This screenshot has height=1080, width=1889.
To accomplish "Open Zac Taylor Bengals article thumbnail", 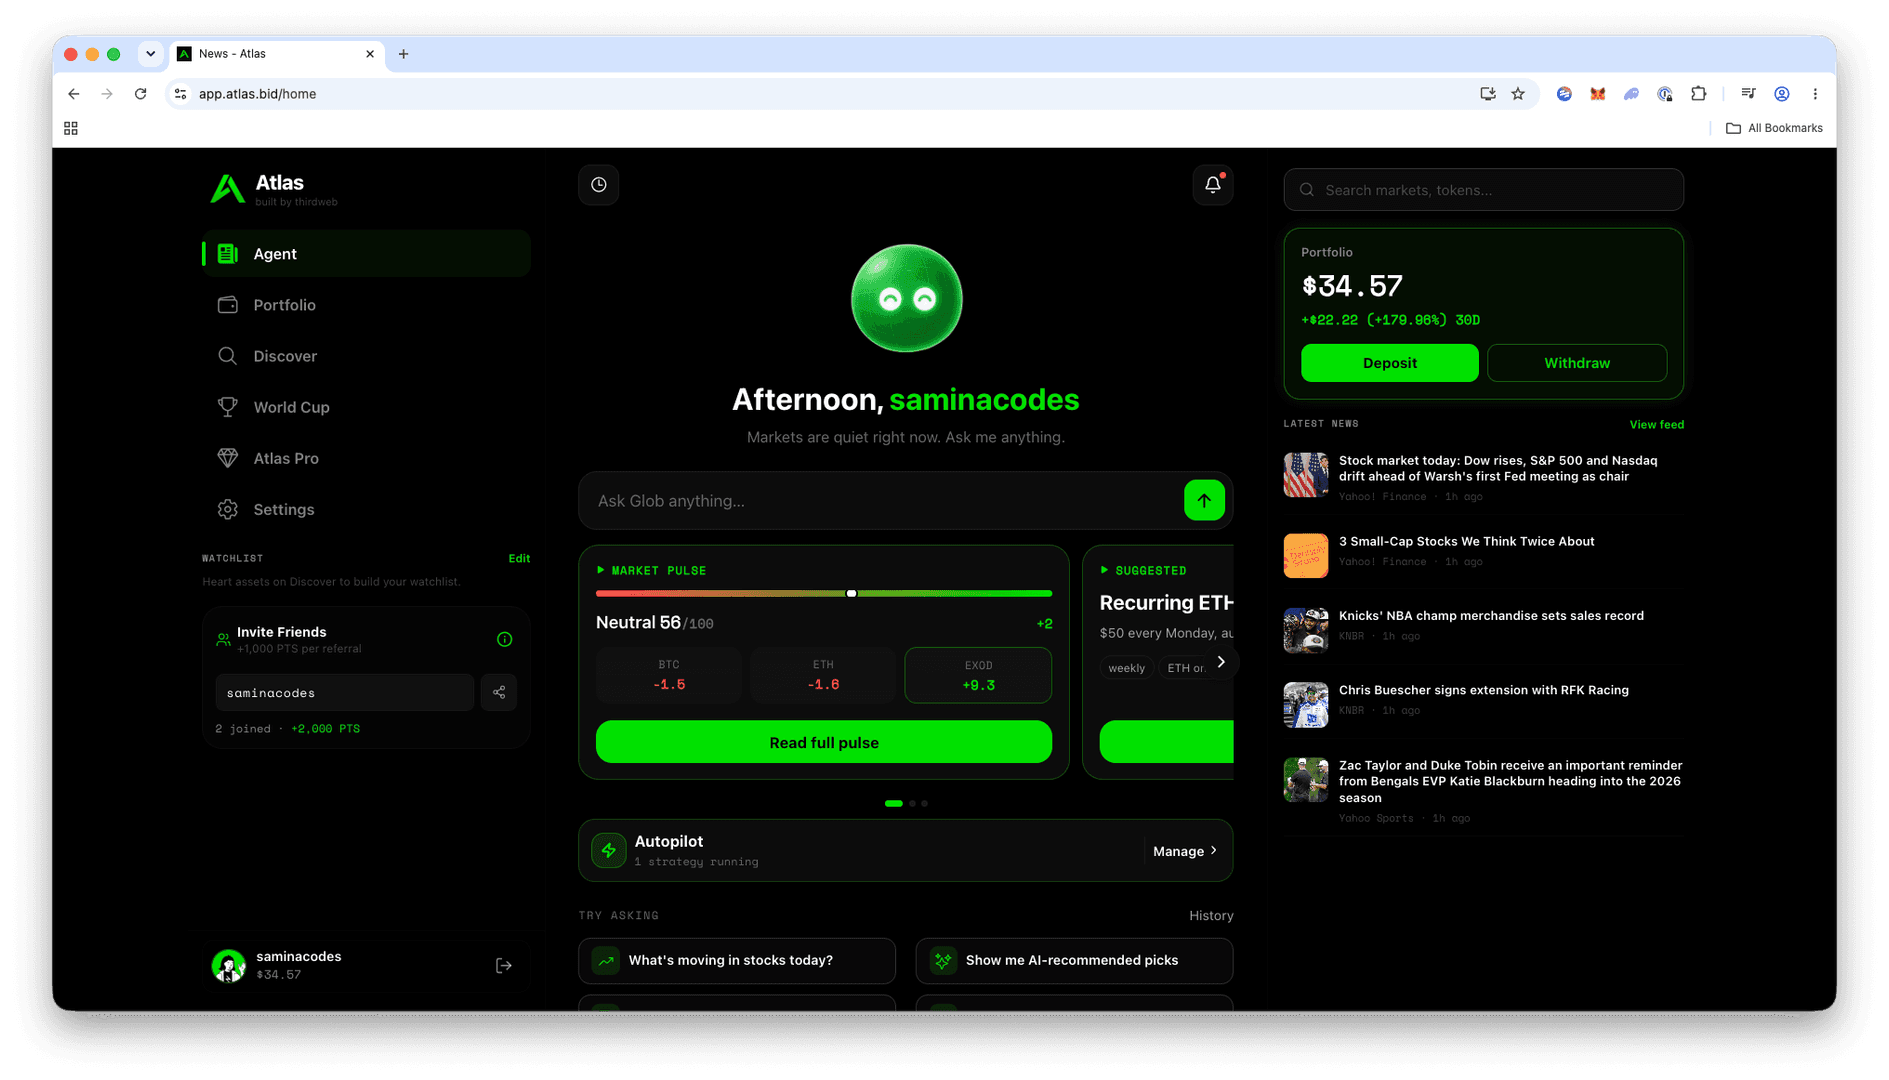I will (1306, 781).
